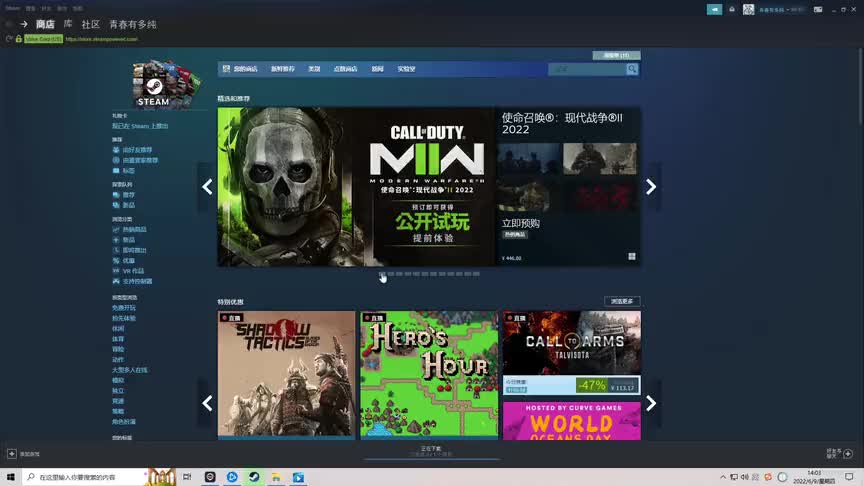Click the store search magnifier icon
This screenshot has height=486, width=864.
[x=632, y=69]
